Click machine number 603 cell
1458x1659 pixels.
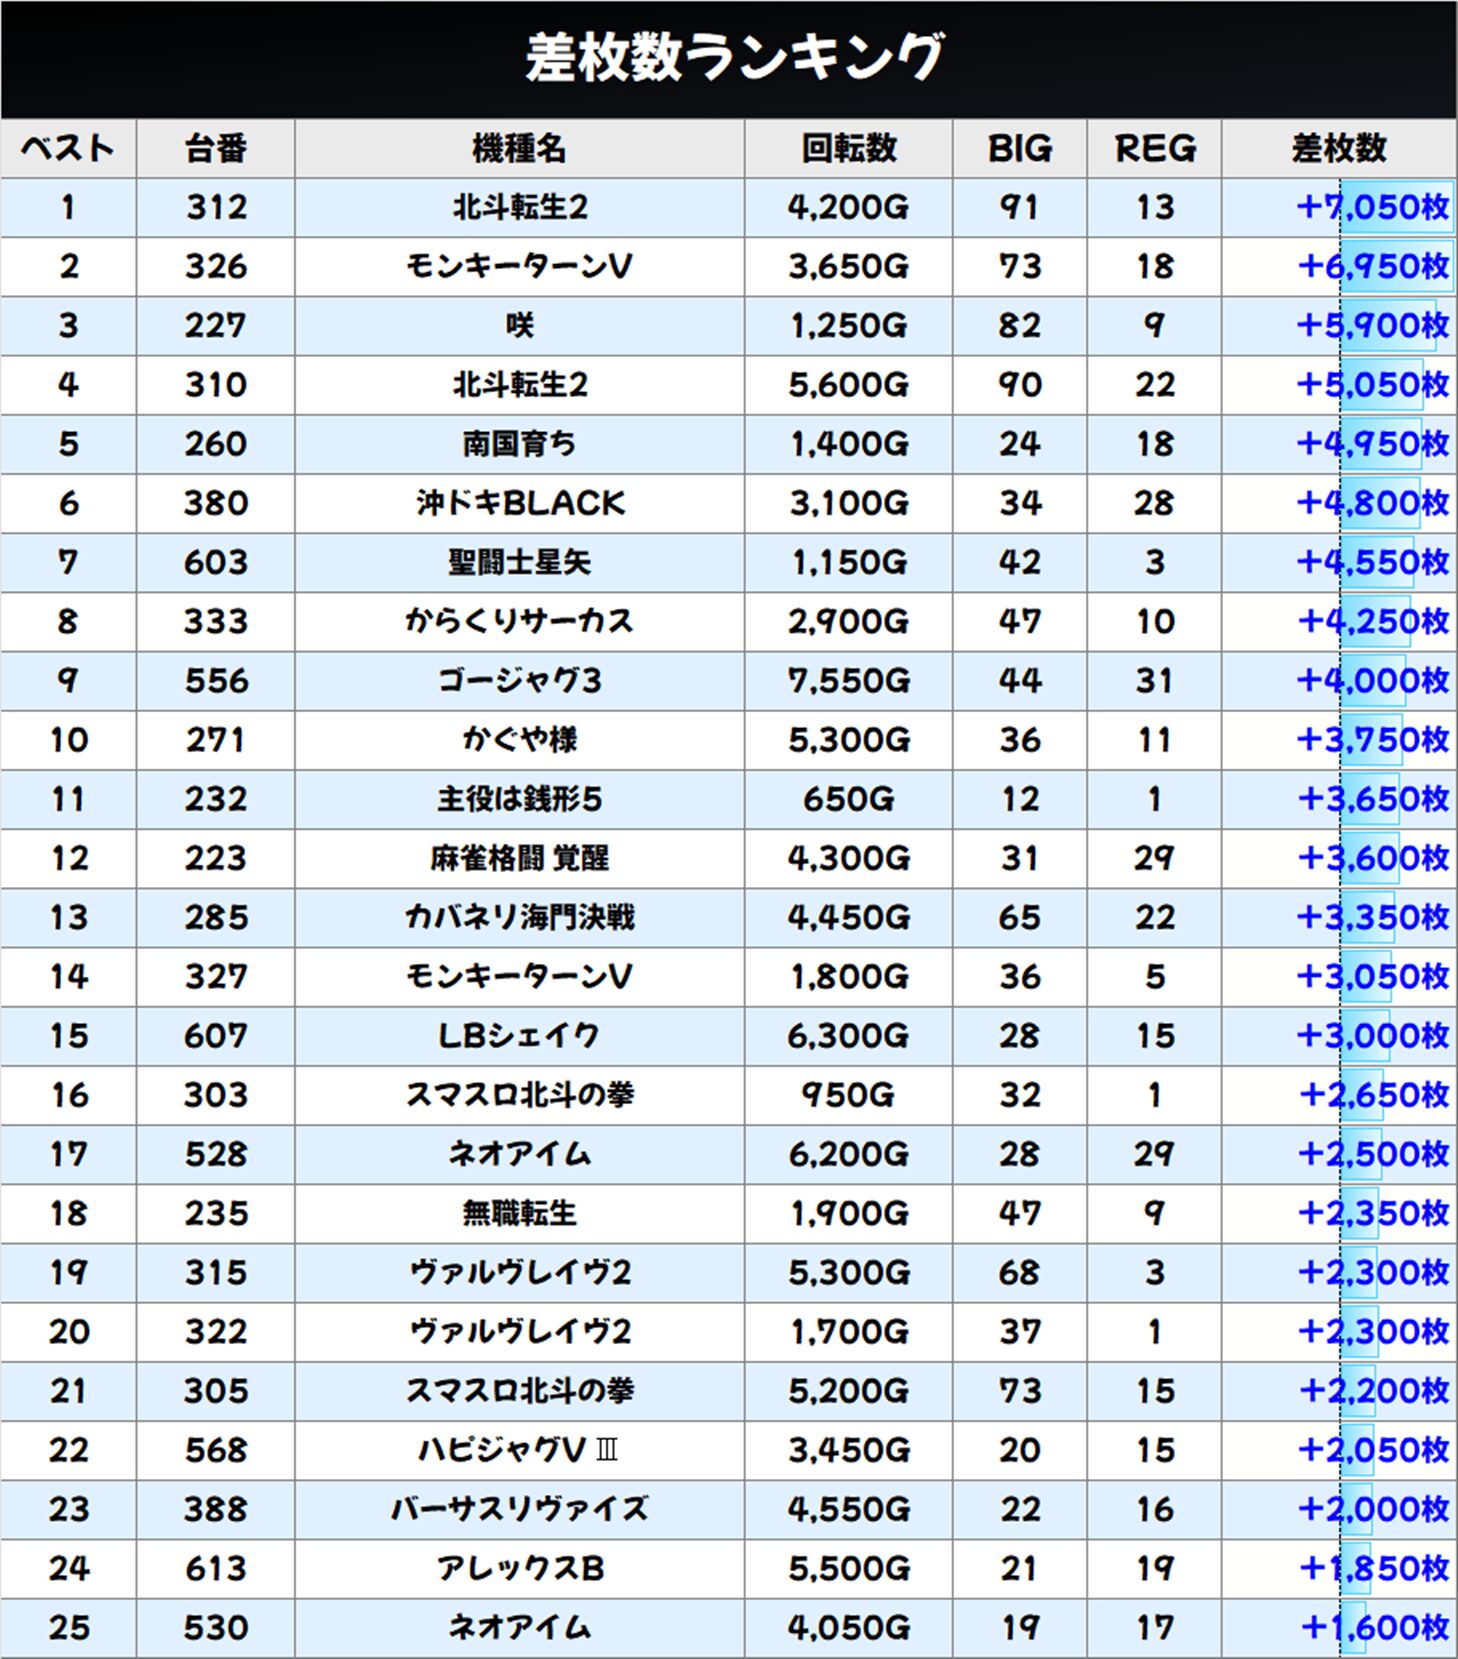tap(216, 562)
